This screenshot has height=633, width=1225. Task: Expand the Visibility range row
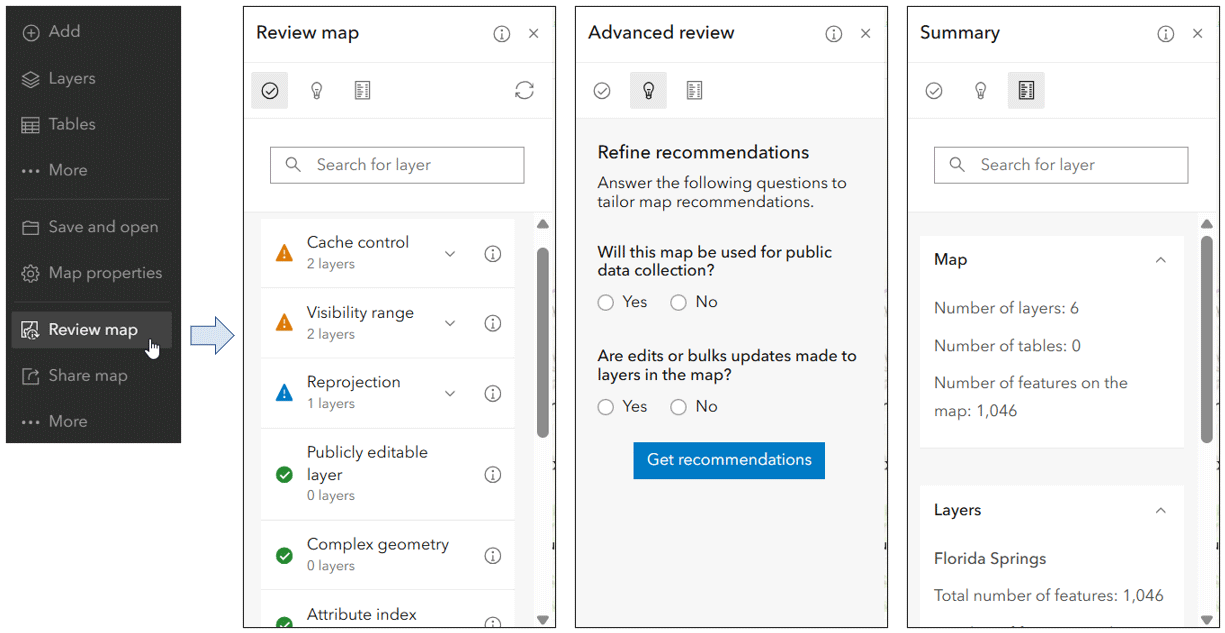450,323
